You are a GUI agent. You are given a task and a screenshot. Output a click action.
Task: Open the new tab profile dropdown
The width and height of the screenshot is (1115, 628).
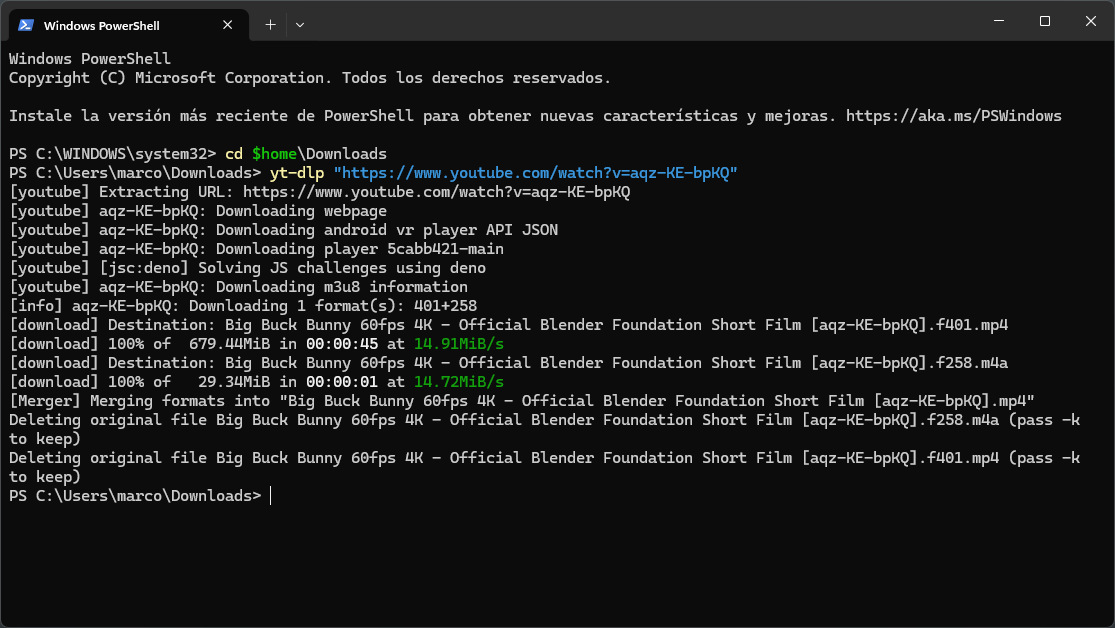[x=300, y=25]
